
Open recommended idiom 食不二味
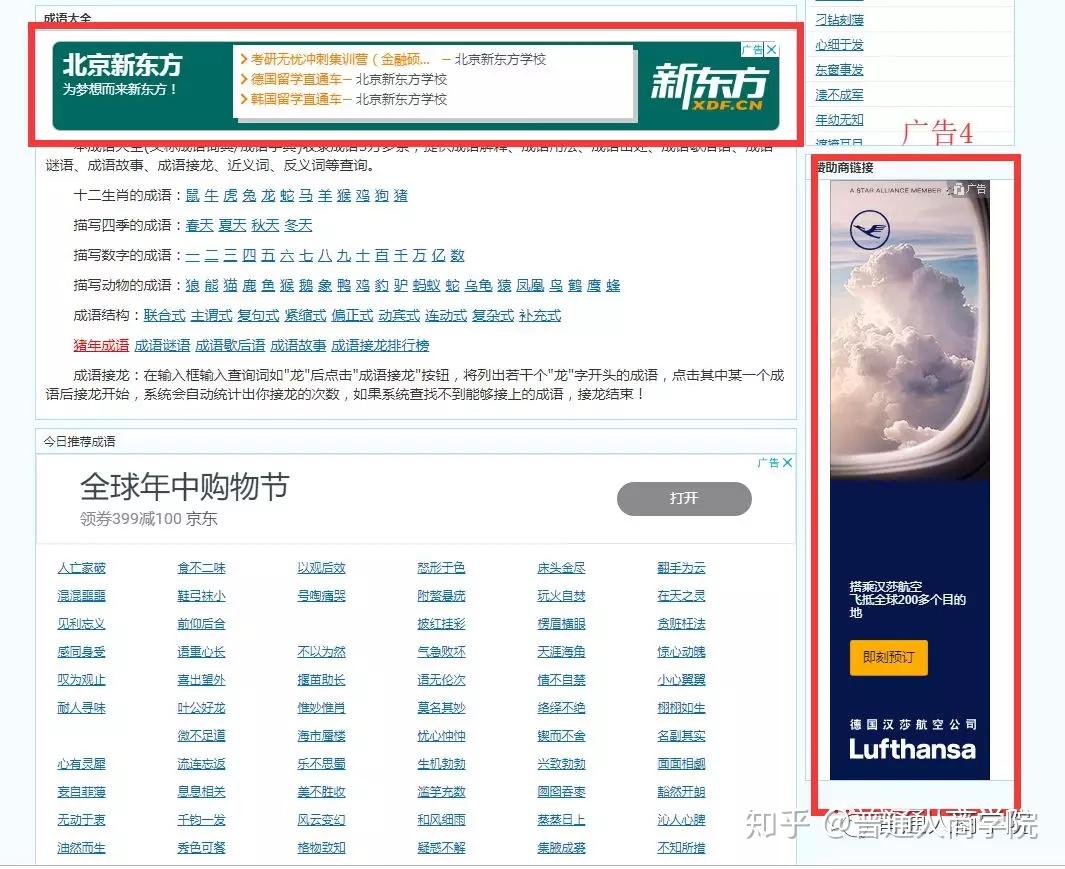coord(202,568)
